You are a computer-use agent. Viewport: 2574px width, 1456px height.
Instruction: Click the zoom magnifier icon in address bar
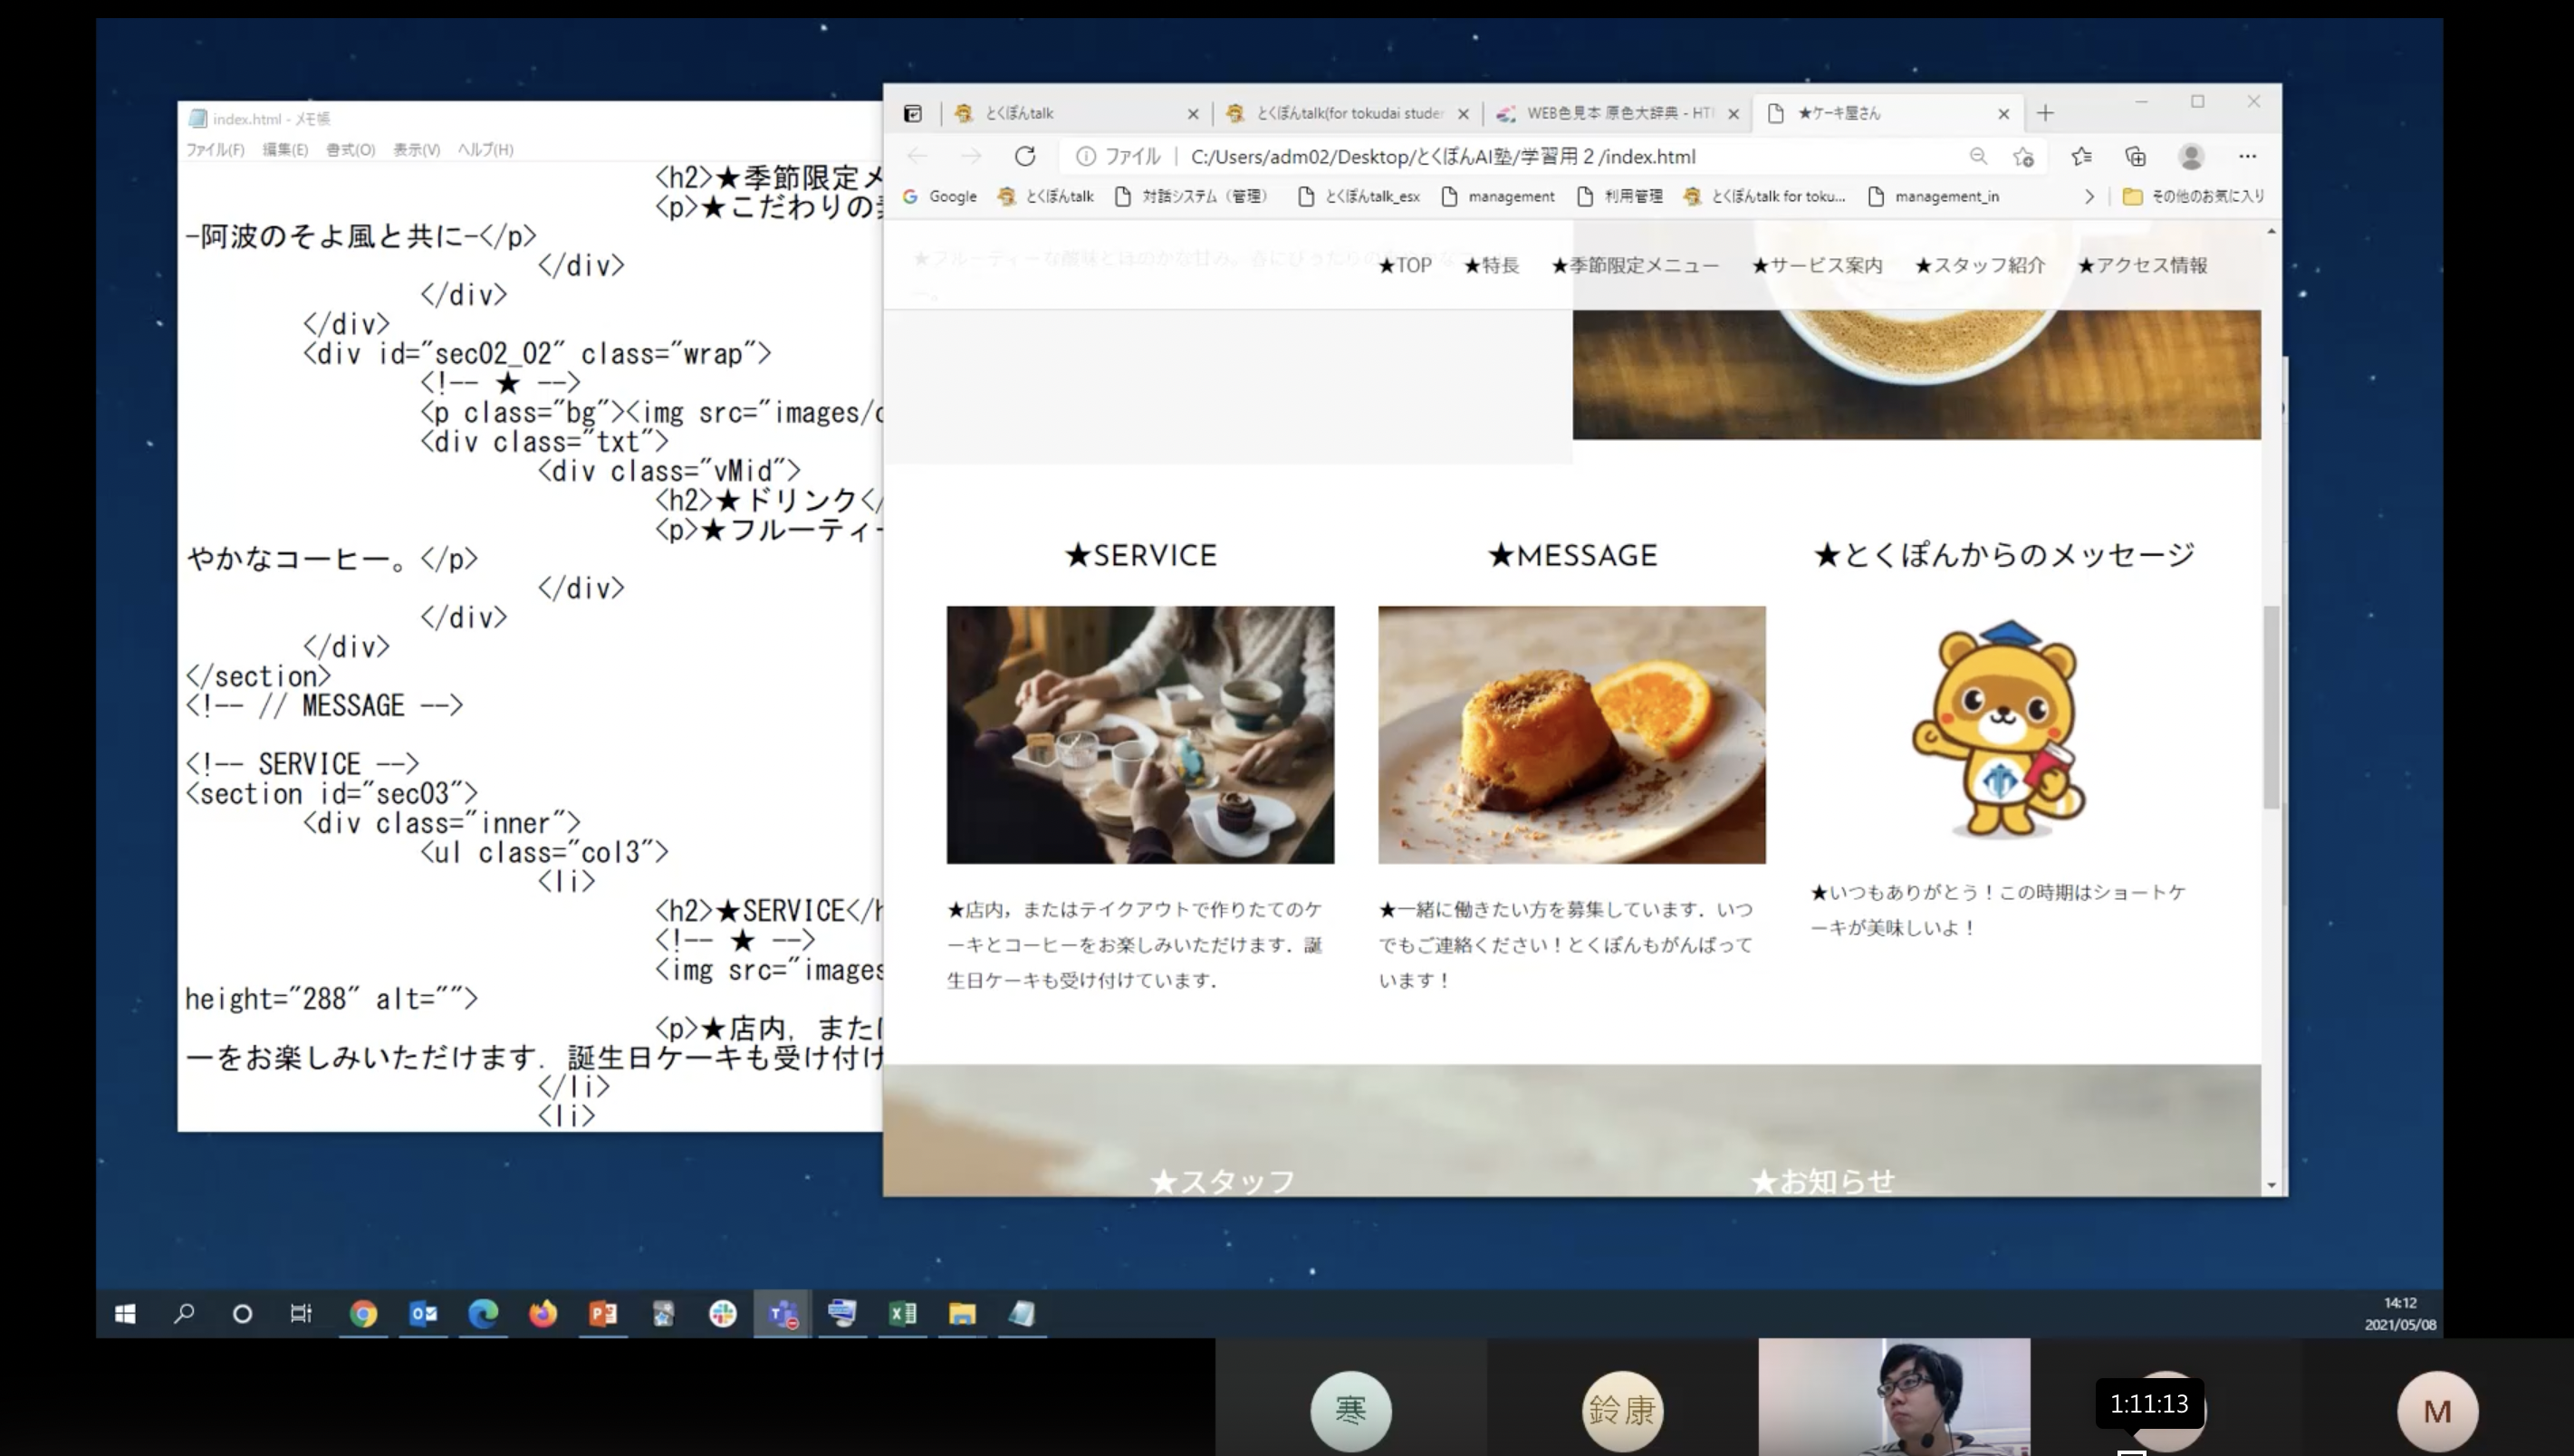(x=1978, y=156)
